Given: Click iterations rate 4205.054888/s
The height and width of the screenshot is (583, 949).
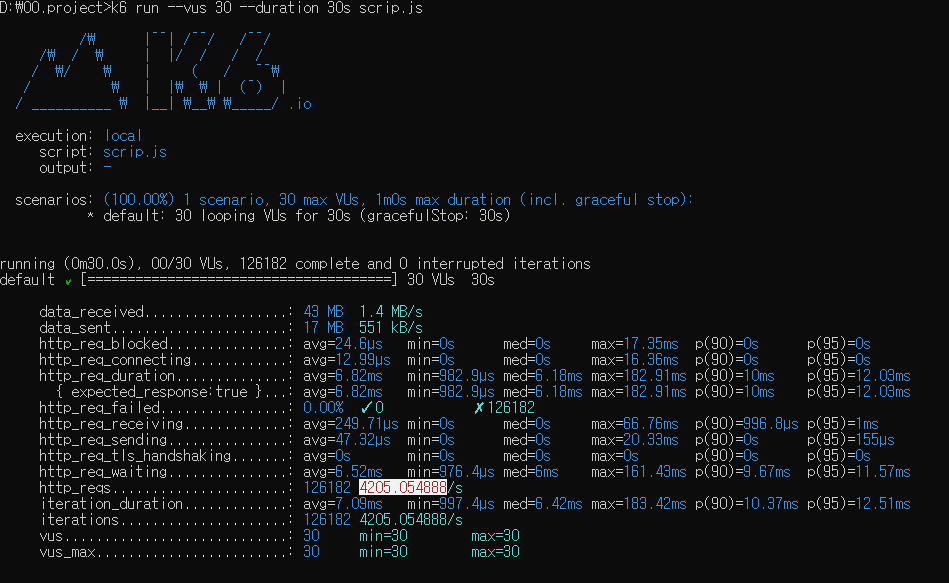Looking at the screenshot, I should pyautogui.click(x=411, y=520).
